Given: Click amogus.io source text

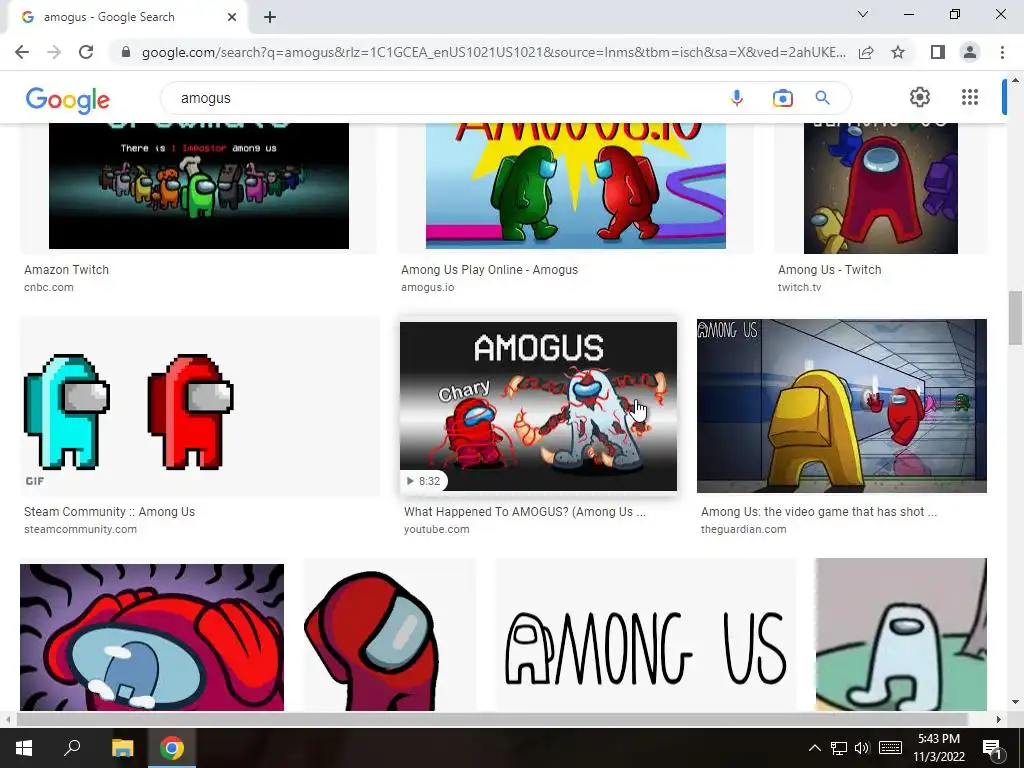Looking at the screenshot, I should [x=428, y=287].
